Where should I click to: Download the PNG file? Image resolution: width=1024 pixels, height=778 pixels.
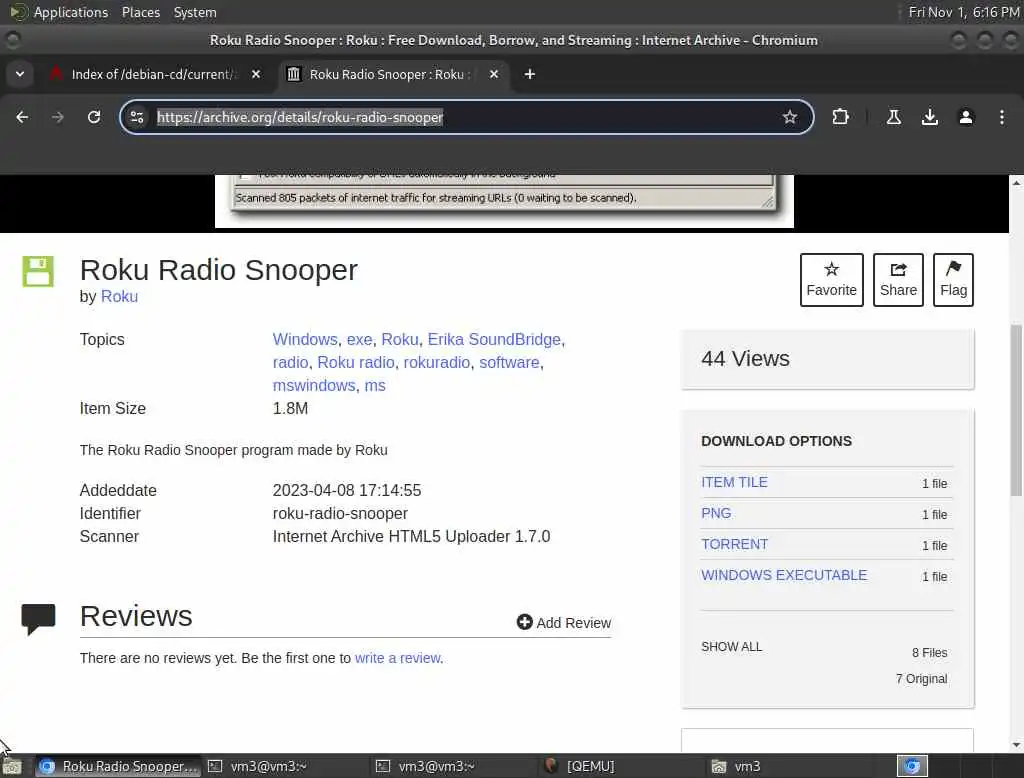point(716,513)
